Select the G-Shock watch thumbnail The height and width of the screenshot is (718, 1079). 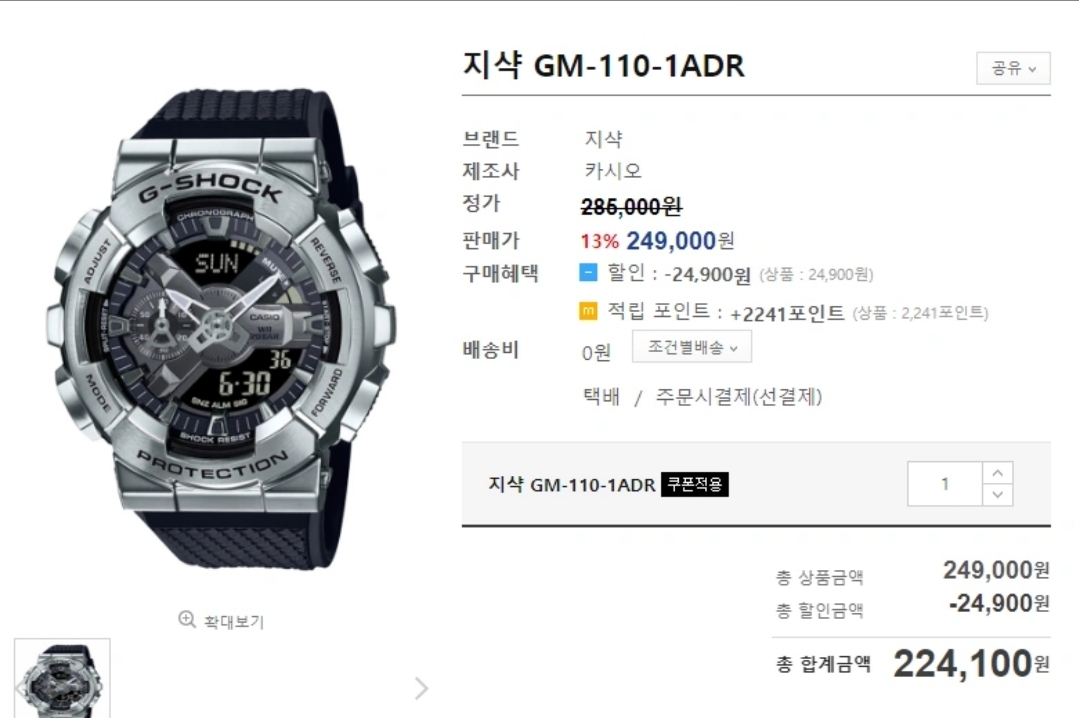(62, 678)
